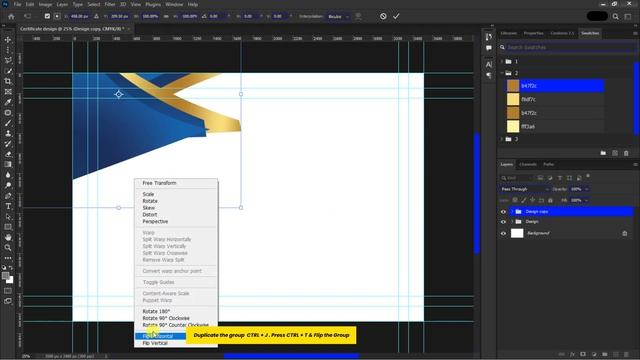
Task: Select the first b47f2c swatch
Action: tap(555, 86)
